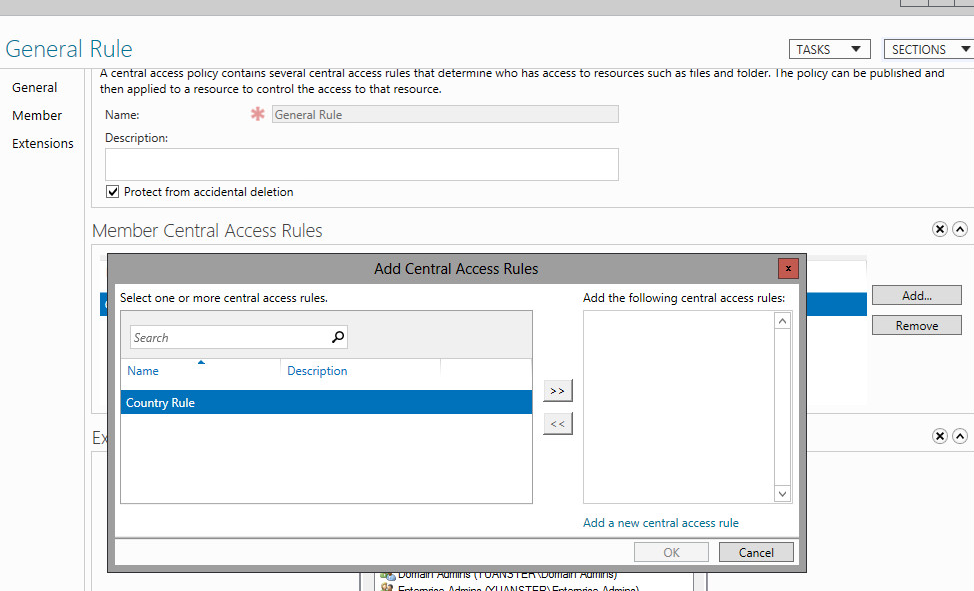Click the magnifier search icon
This screenshot has width=974, height=591.
coord(338,337)
